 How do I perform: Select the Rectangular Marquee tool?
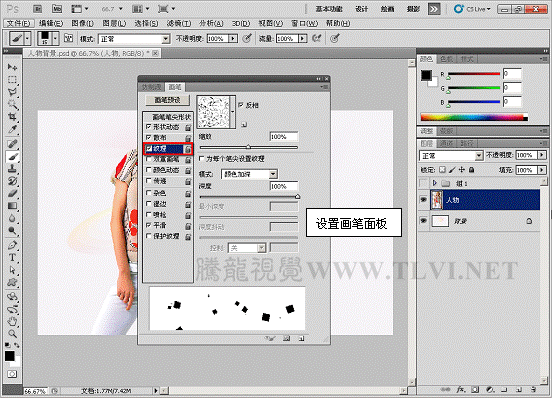pyautogui.click(x=12, y=80)
